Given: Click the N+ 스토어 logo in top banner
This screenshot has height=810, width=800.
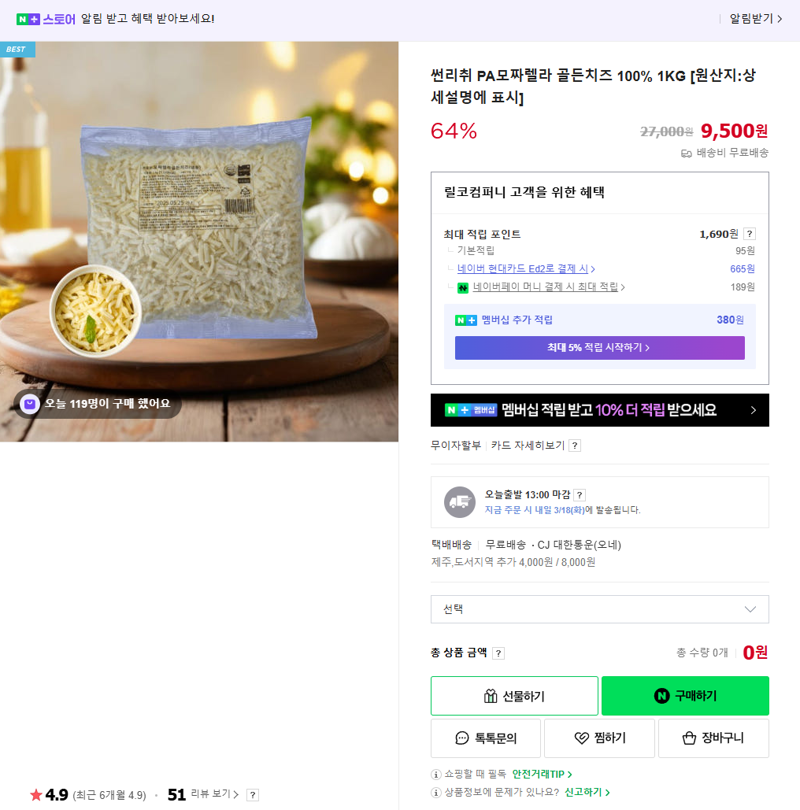Looking at the screenshot, I should click(x=46, y=20).
